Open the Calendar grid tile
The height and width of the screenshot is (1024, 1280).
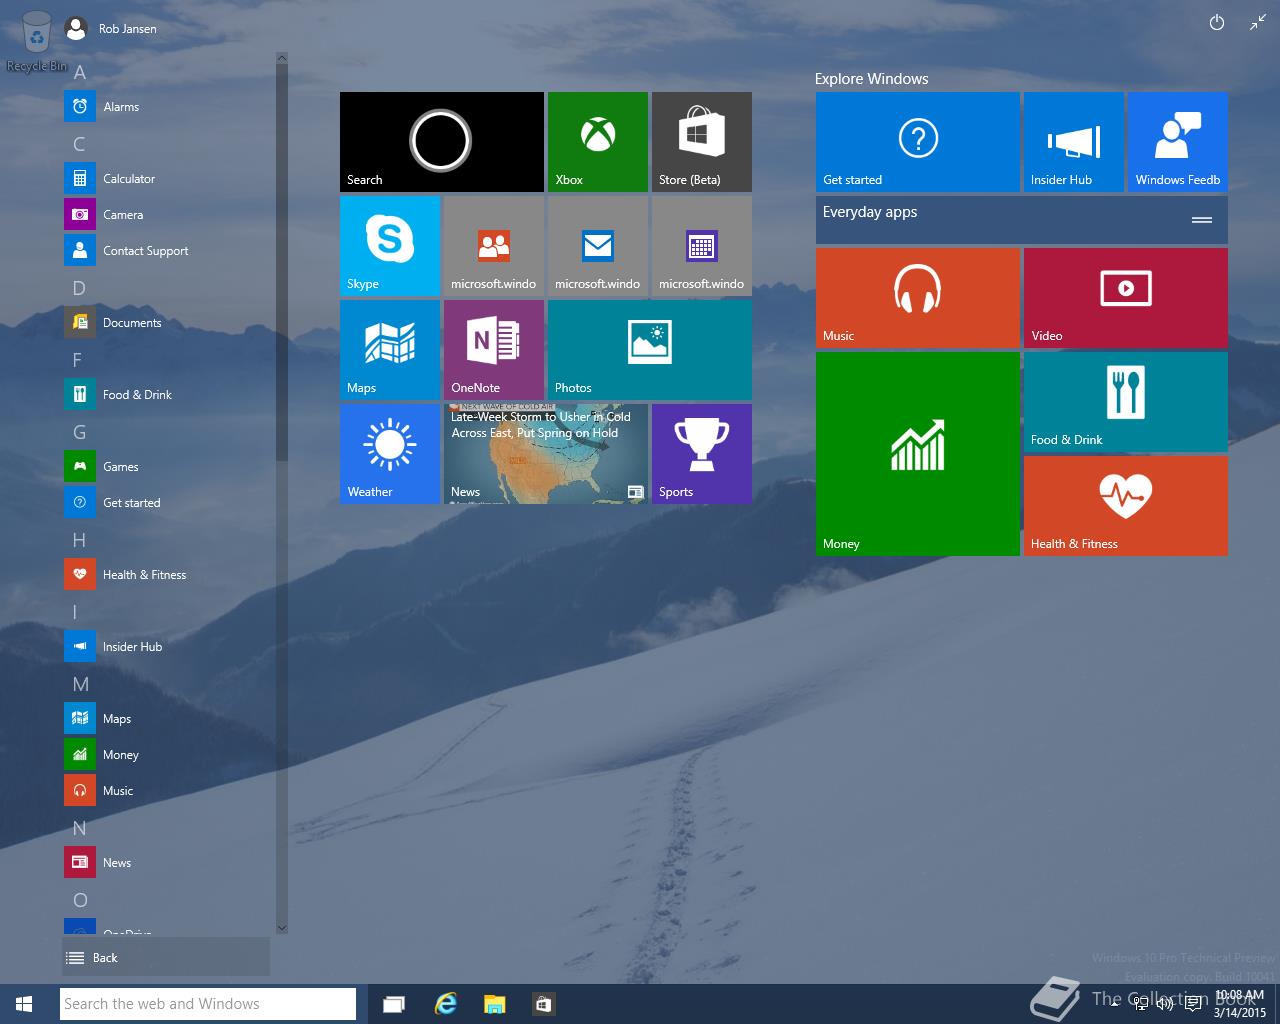[x=702, y=246]
